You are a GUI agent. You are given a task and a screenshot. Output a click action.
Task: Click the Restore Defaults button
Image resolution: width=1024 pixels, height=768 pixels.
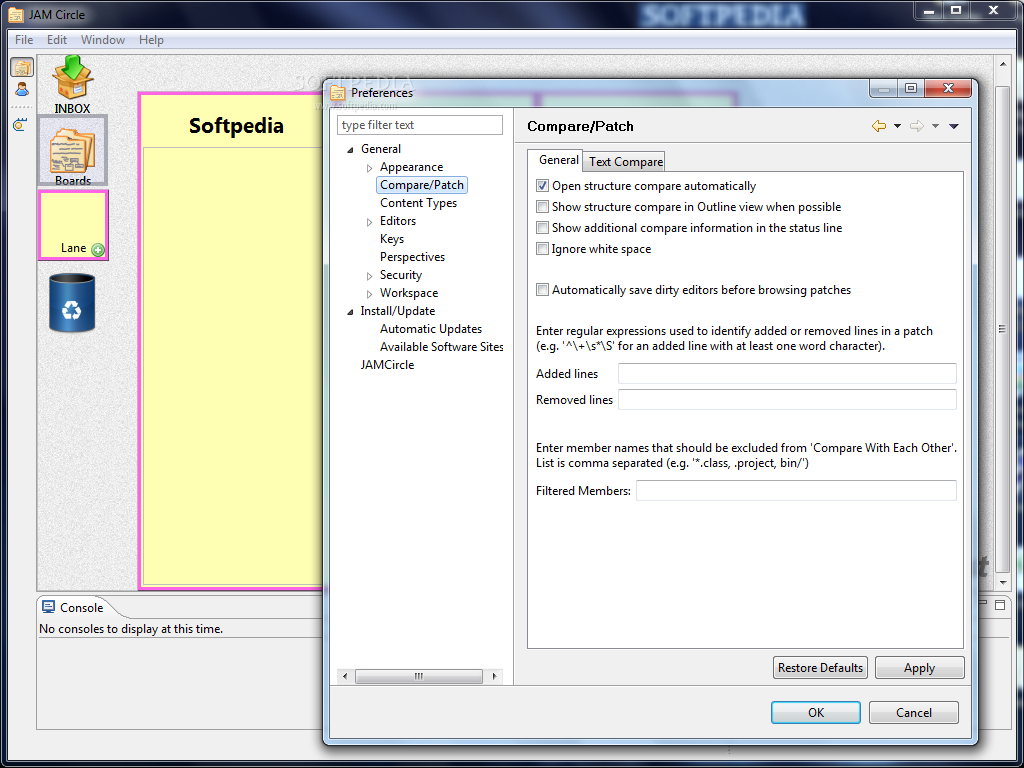click(x=820, y=667)
